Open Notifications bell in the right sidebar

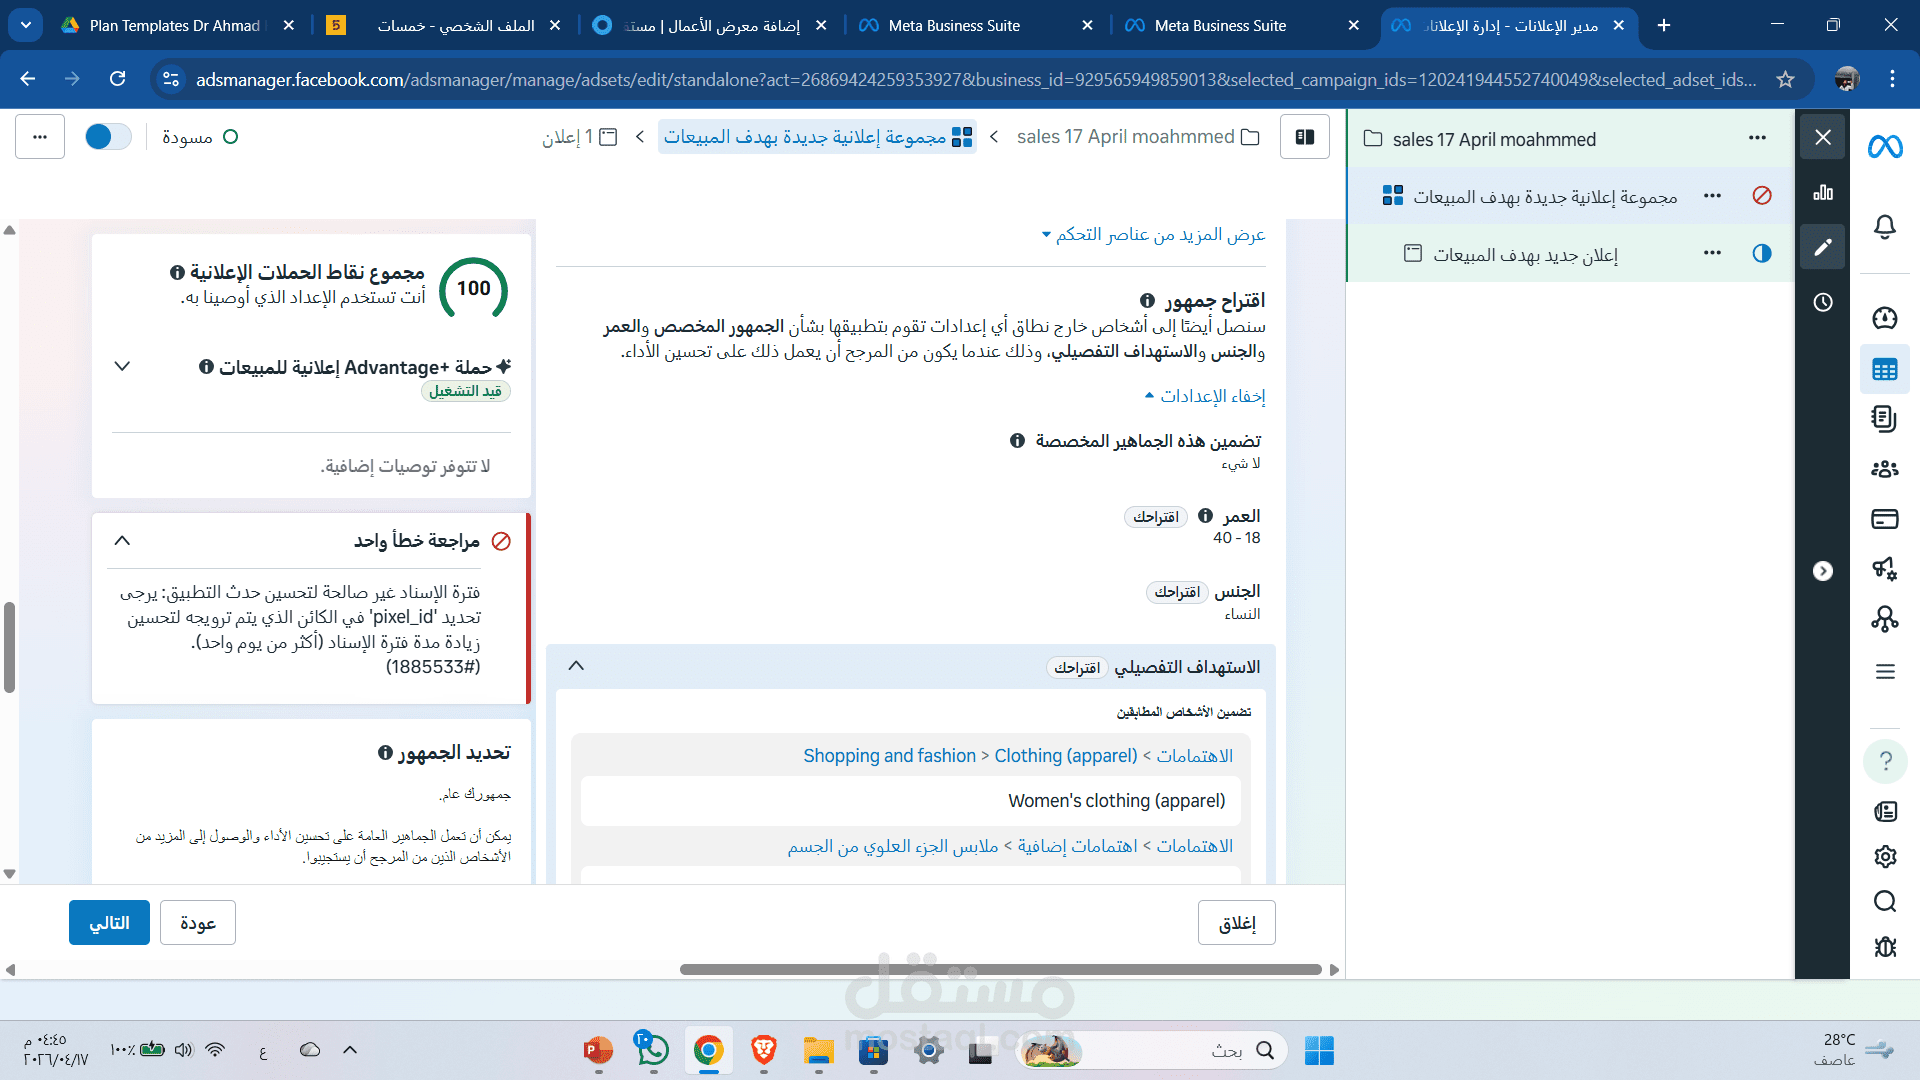[1884, 227]
